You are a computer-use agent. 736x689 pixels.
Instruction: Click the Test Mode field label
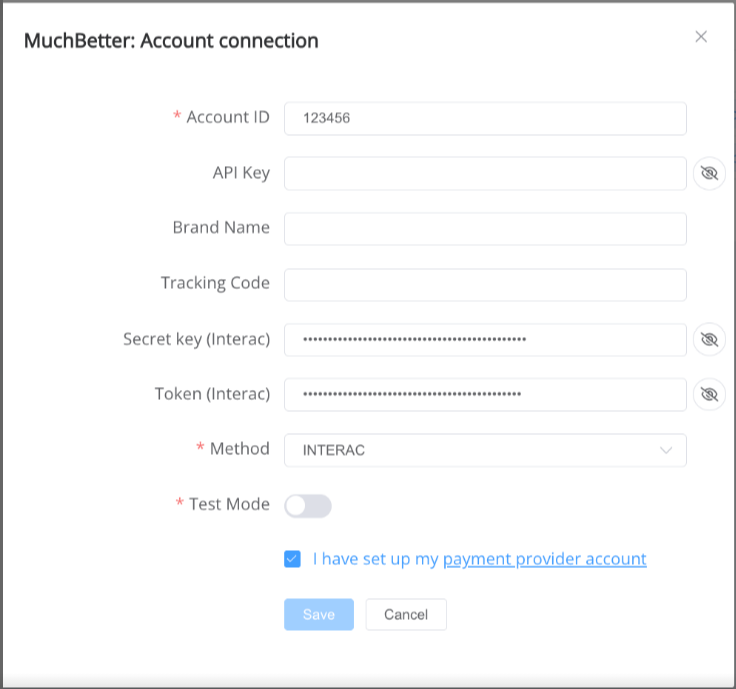pyautogui.click(x=229, y=504)
